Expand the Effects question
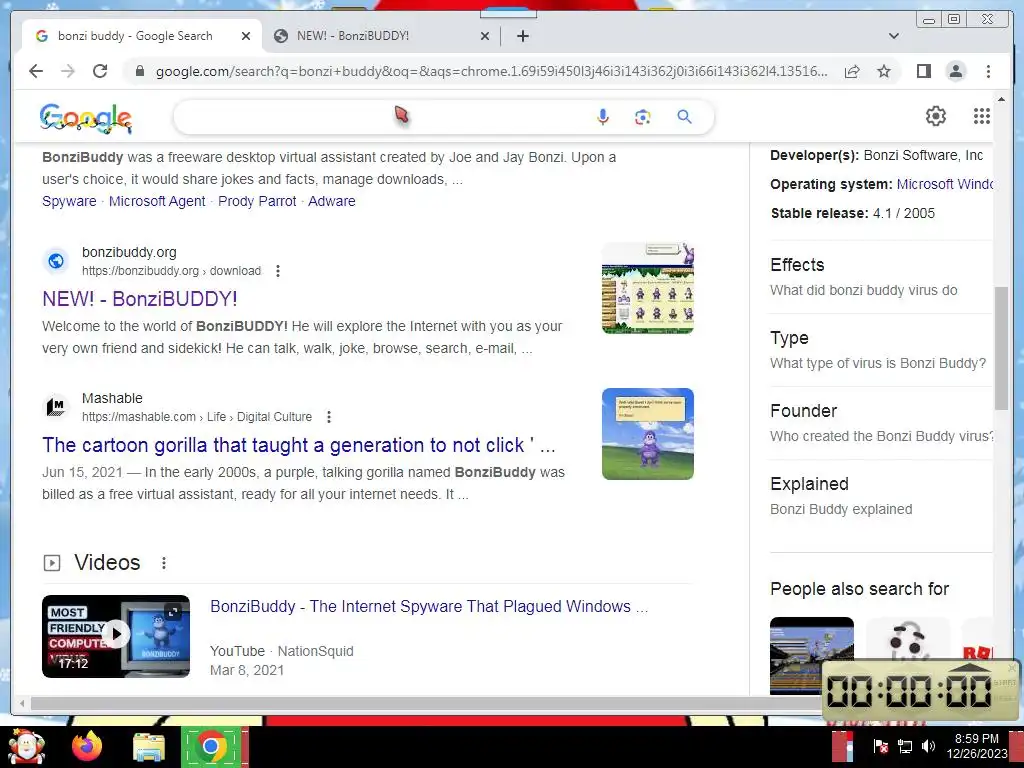The image size is (1024, 768). pos(880,277)
